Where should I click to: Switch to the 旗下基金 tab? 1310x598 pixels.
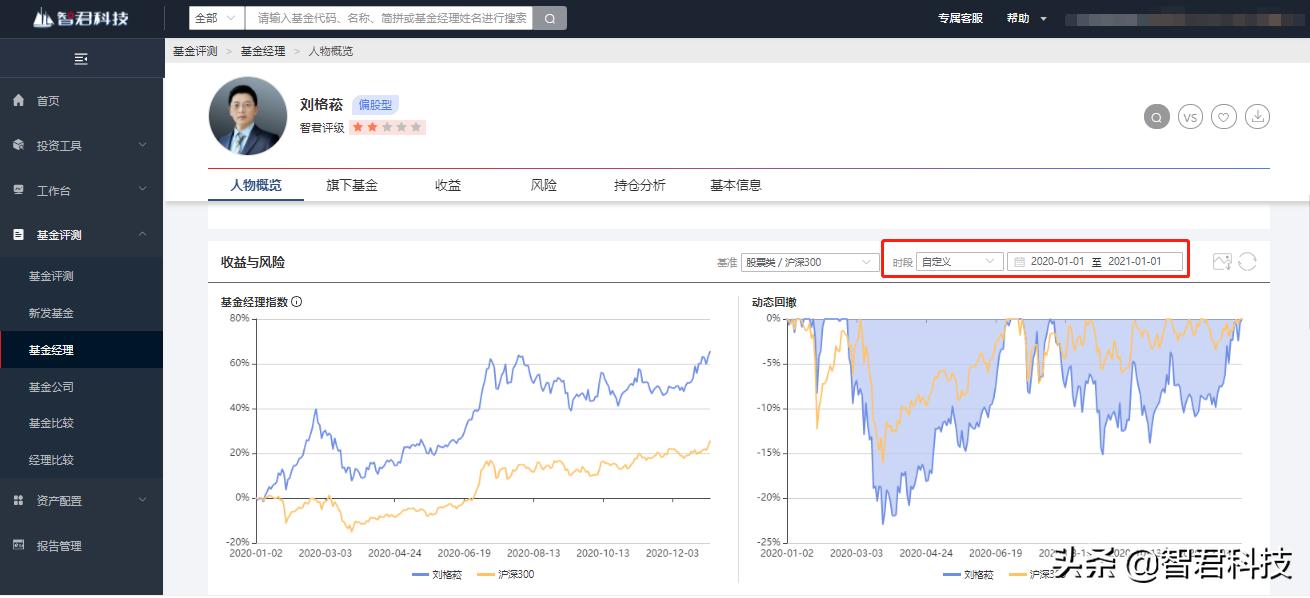[352, 185]
